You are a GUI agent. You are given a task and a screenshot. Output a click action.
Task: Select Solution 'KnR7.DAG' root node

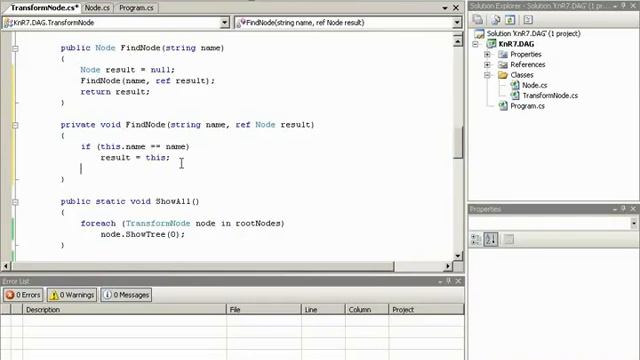533,33
